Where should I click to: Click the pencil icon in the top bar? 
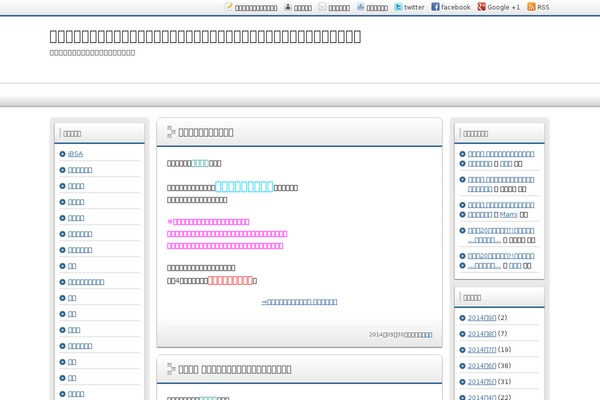click(228, 7)
